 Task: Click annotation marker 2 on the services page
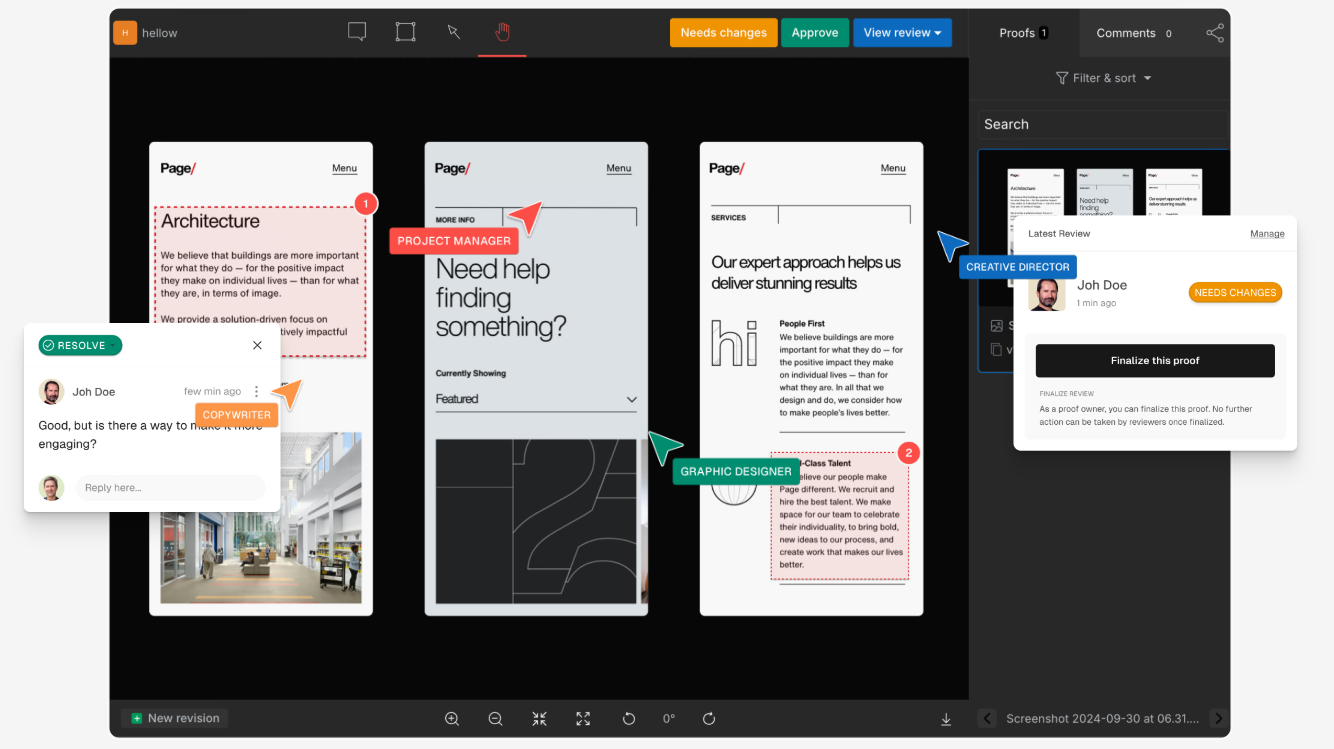click(x=909, y=453)
